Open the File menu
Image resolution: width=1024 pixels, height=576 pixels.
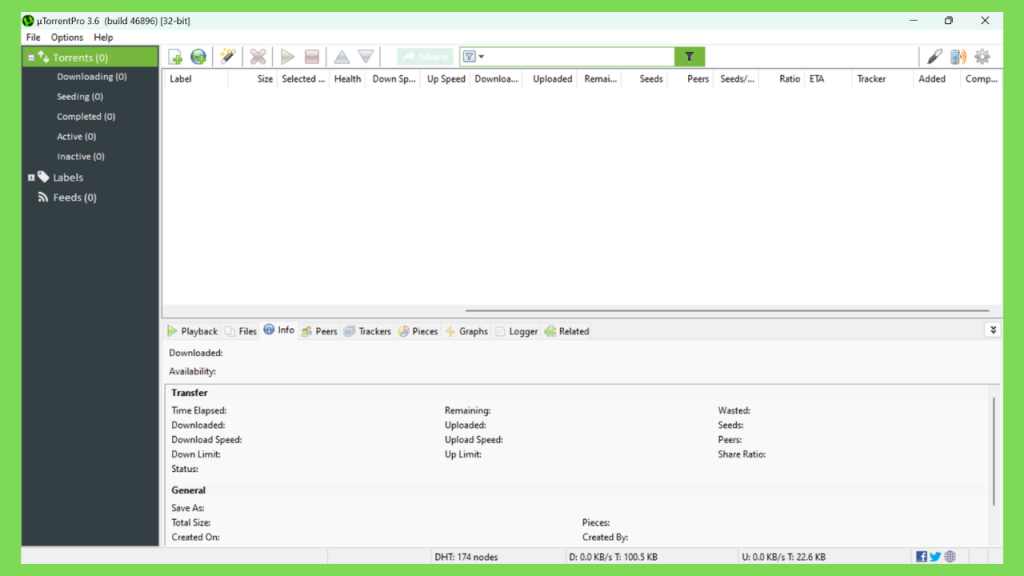click(33, 37)
